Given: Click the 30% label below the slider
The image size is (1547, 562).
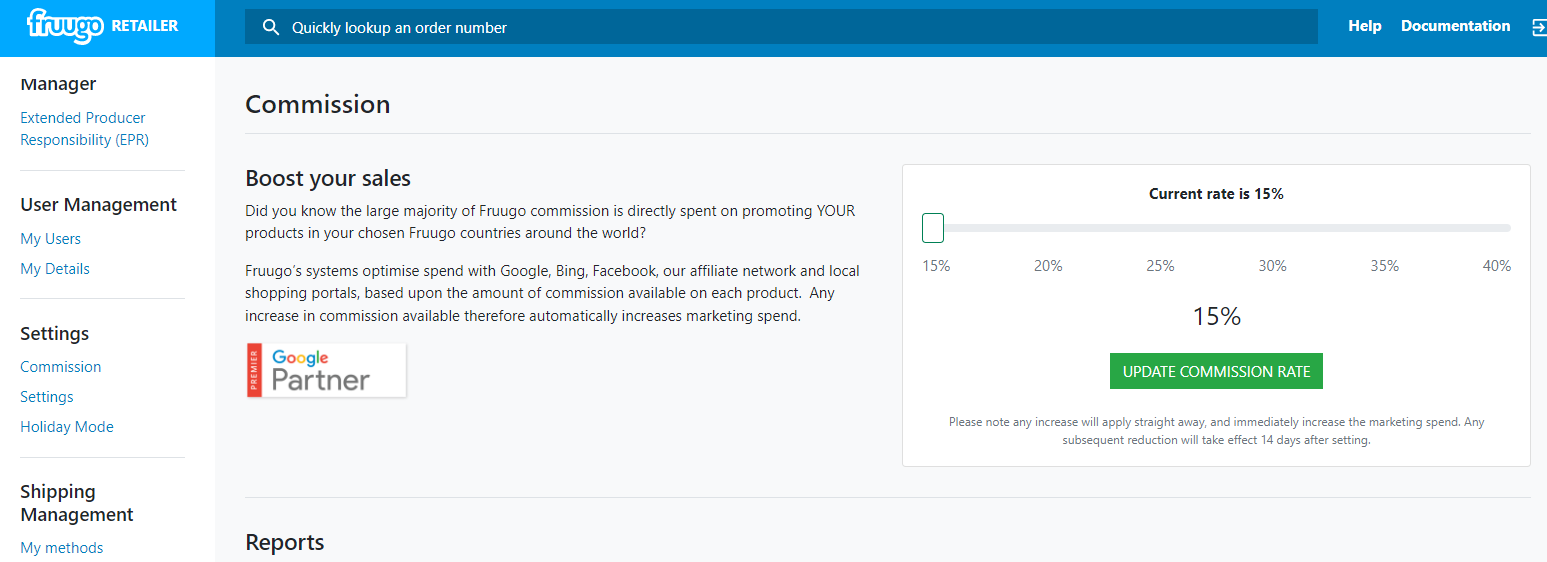Looking at the screenshot, I should tap(1272, 266).
